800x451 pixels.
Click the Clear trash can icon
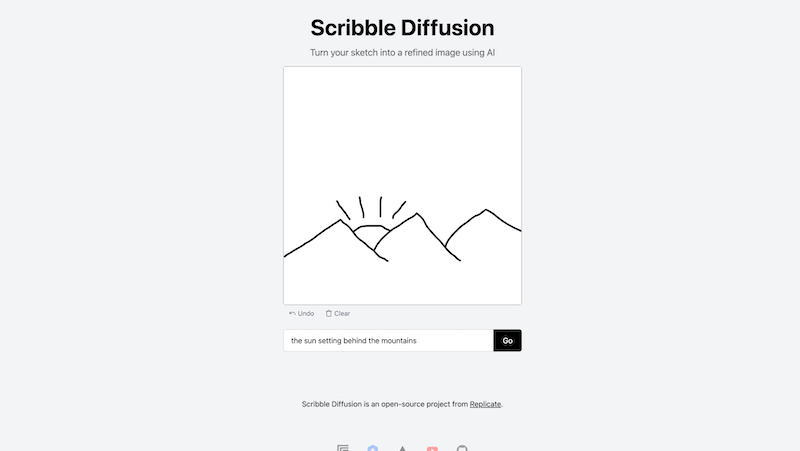point(328,314)
